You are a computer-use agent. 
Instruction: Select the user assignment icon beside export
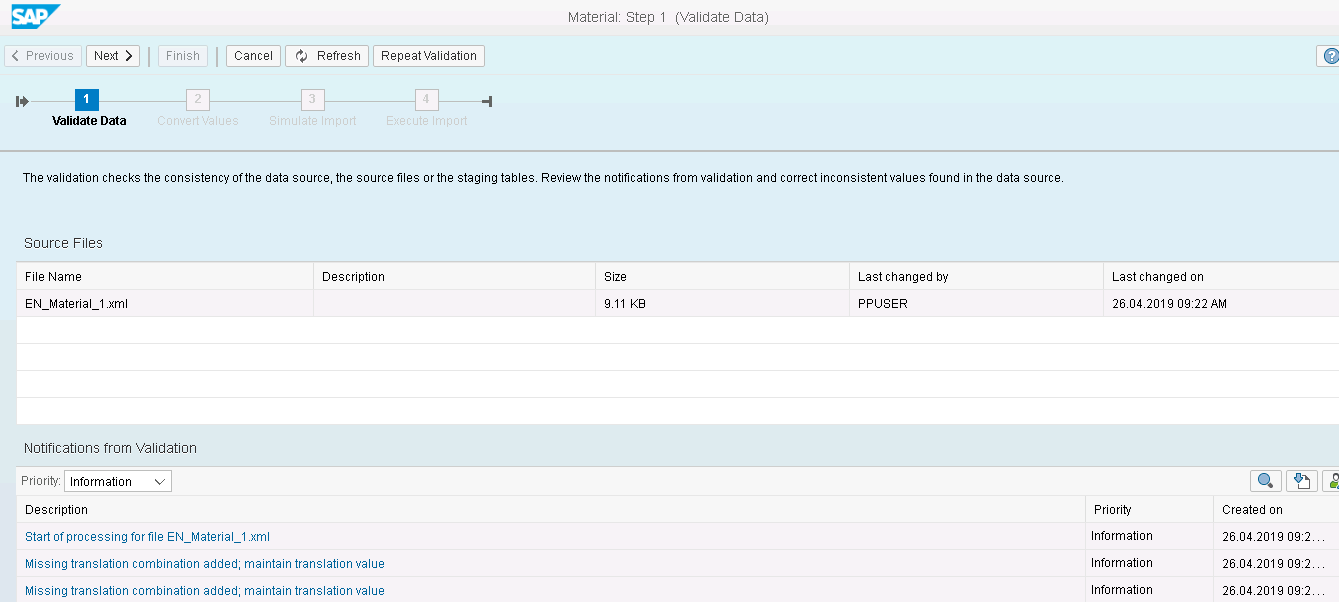[x=1333, y=480]
